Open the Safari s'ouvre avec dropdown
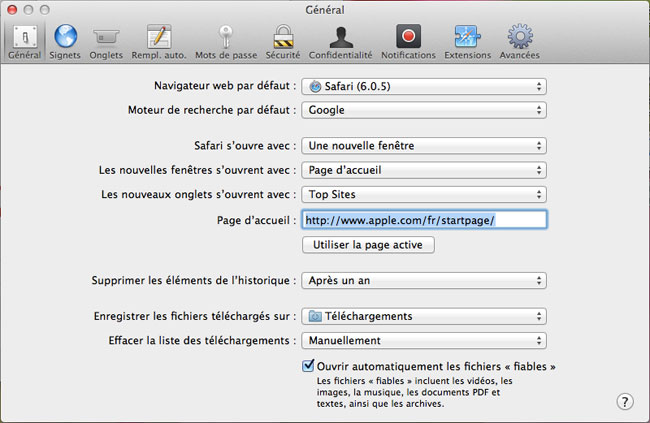Viewport: 650px width, 423px height. [x=424, y=146]
